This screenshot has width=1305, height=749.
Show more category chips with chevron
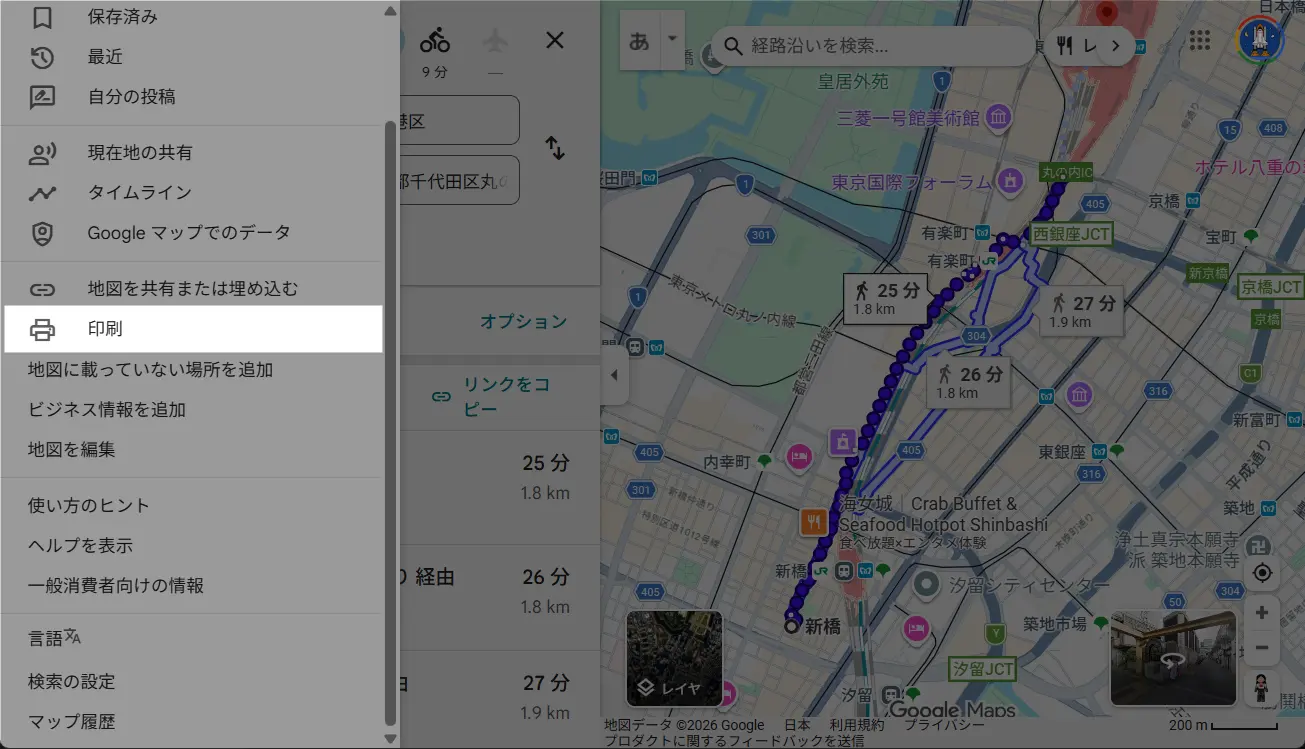[1115, 46]
